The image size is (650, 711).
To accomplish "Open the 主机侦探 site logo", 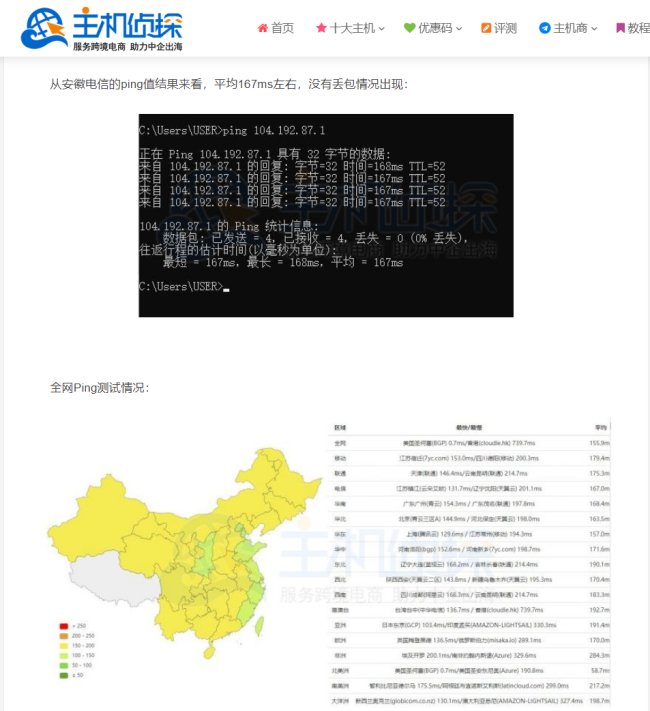I will coord(102,29).
